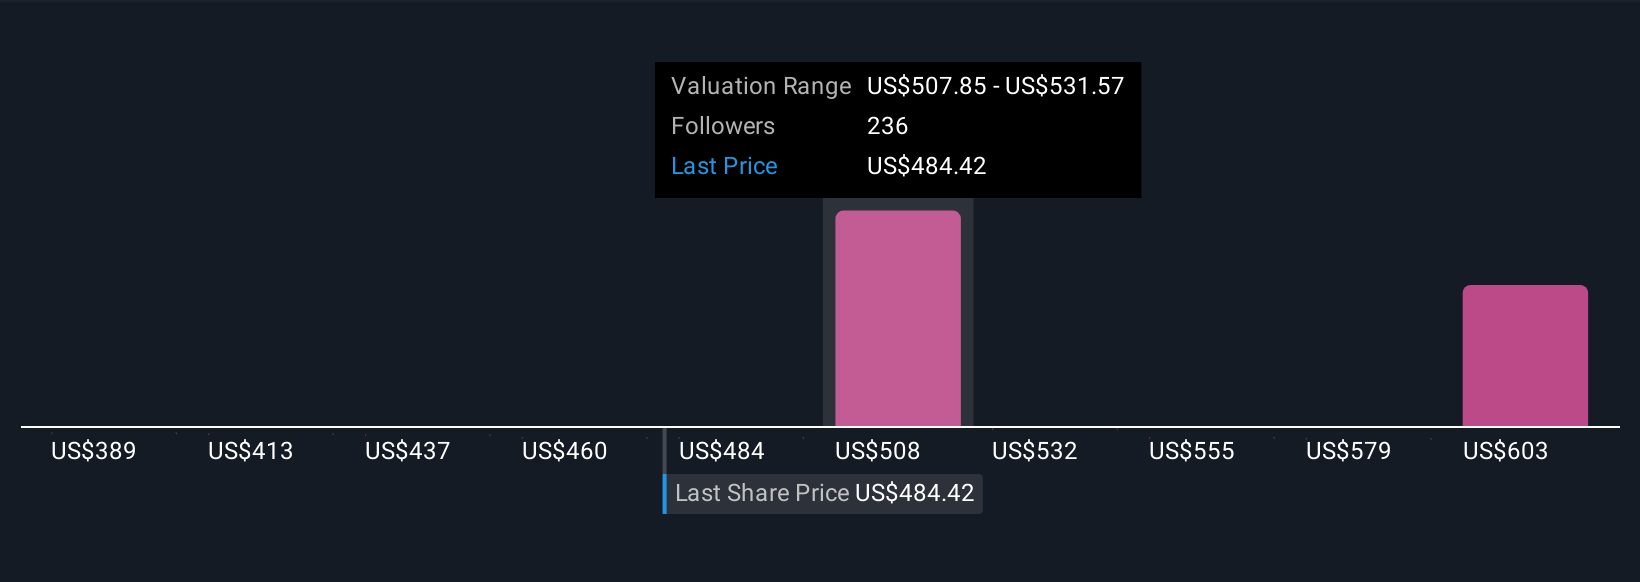Viewport: 1640px width, 582px height.
Task: Select the US$437 axis label
Action: pyautogui.click(x=407, y=451)
